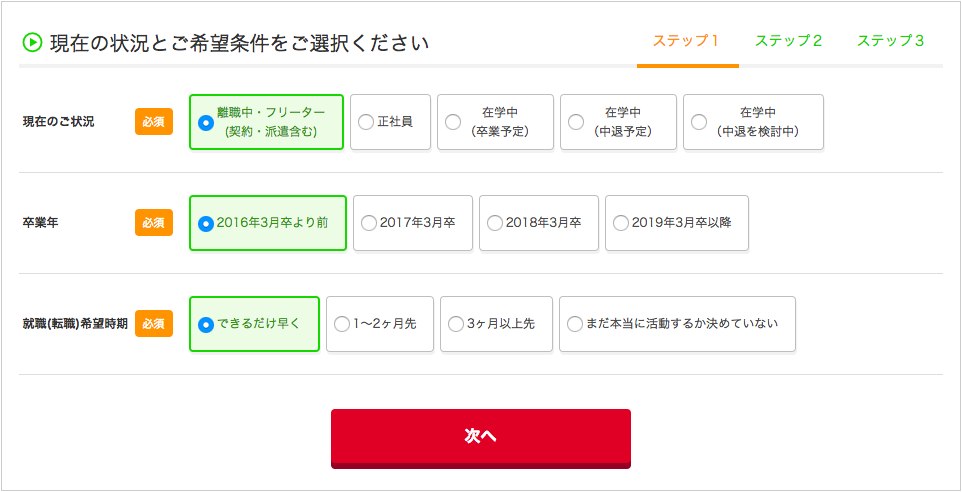962x492 pixels.
Task: Click 必須 badge beside 卒業年
Action: click(154, 223)
